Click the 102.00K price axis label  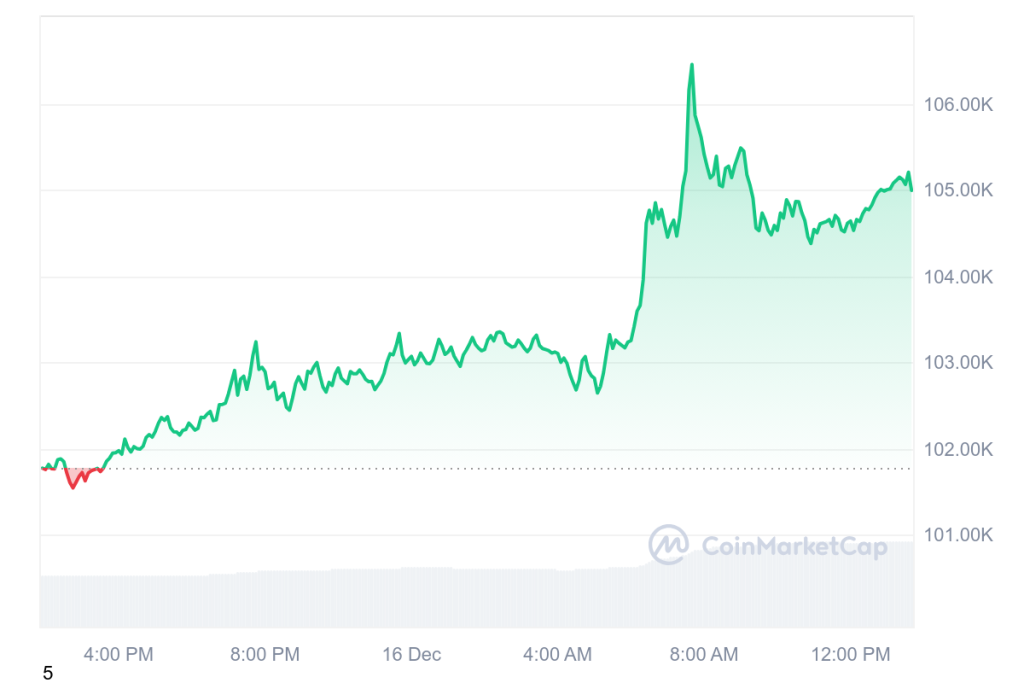tap(959, 450)
